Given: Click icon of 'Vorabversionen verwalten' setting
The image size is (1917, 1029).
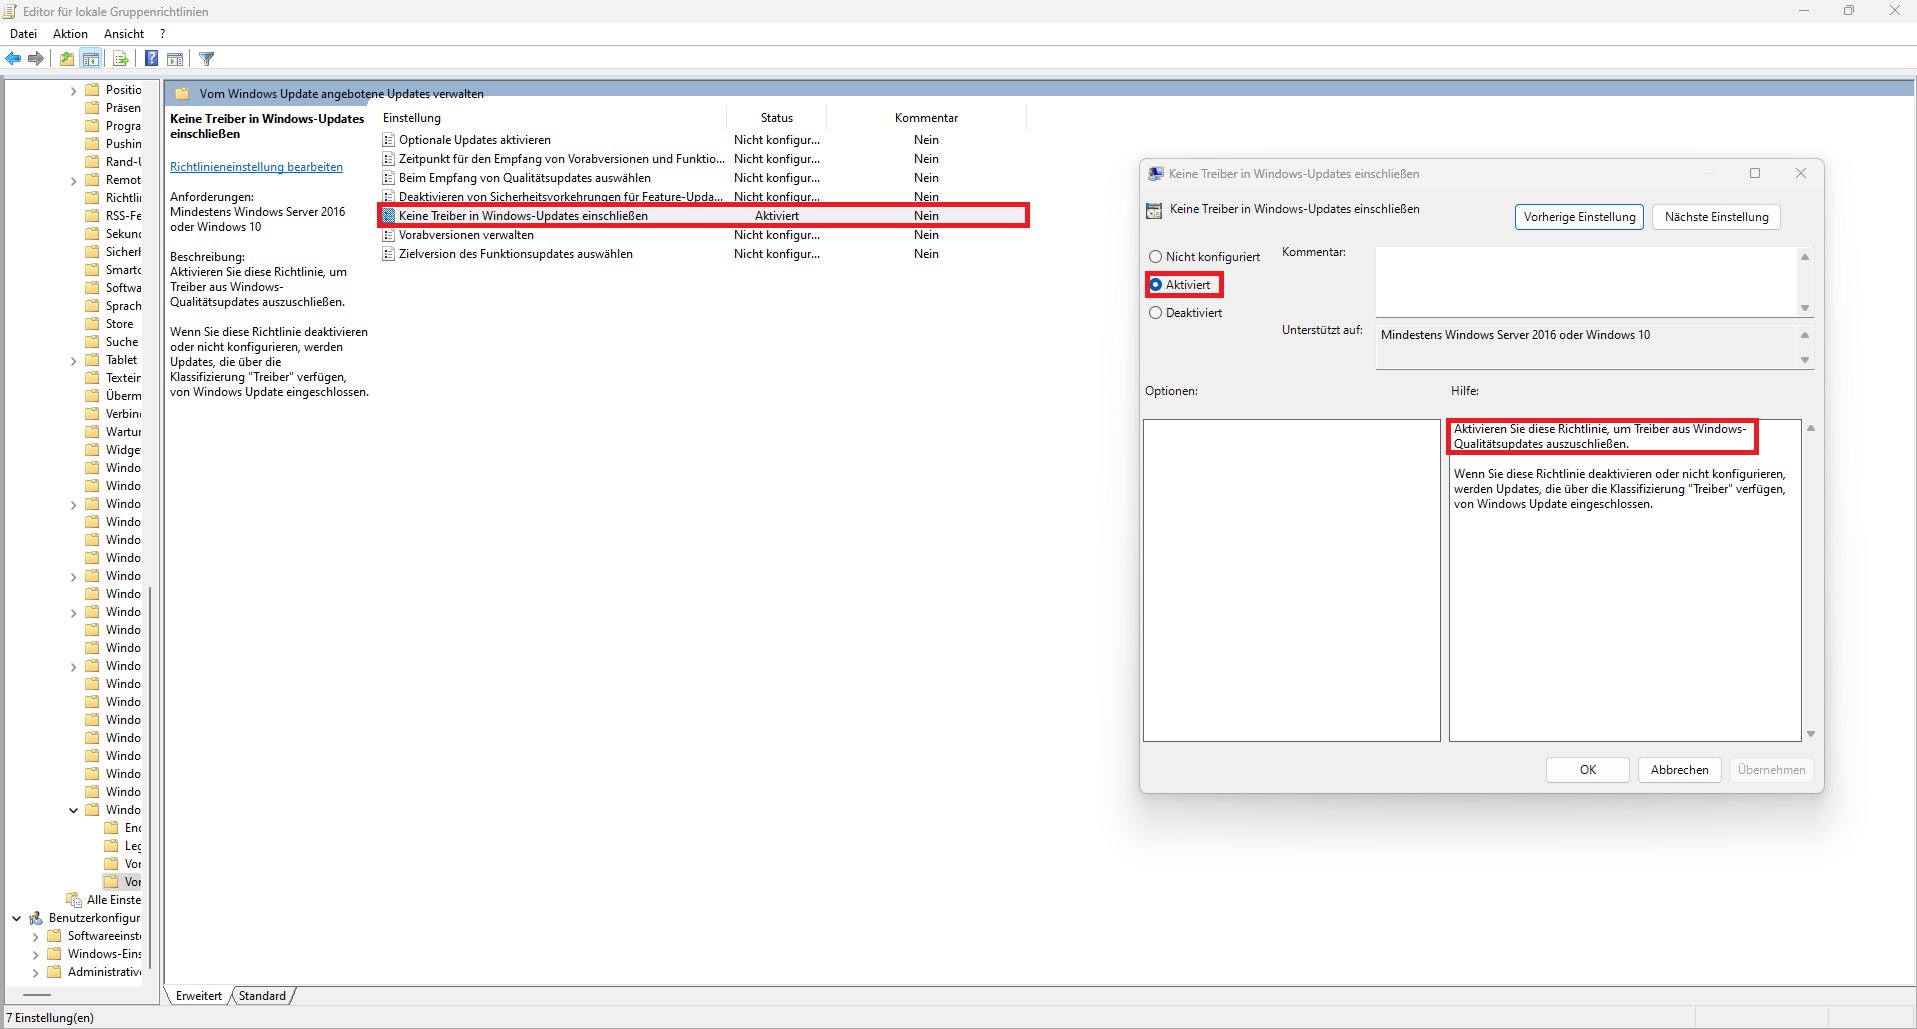Looking at the screenshot, I should 389,235.
